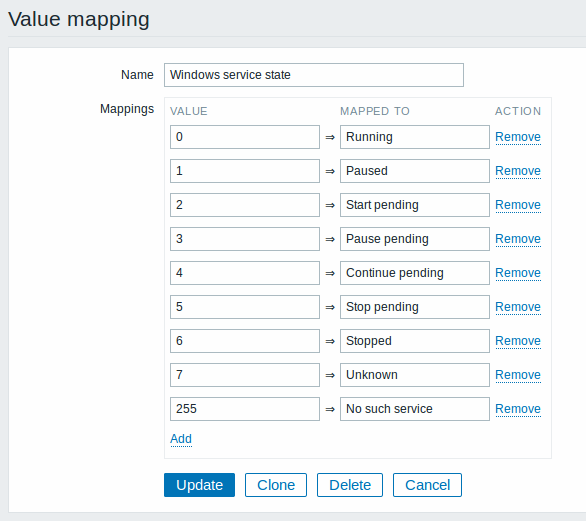586x521 pixels.
Task: Edit the Running mapped-to field
Action: coord(415,137)
